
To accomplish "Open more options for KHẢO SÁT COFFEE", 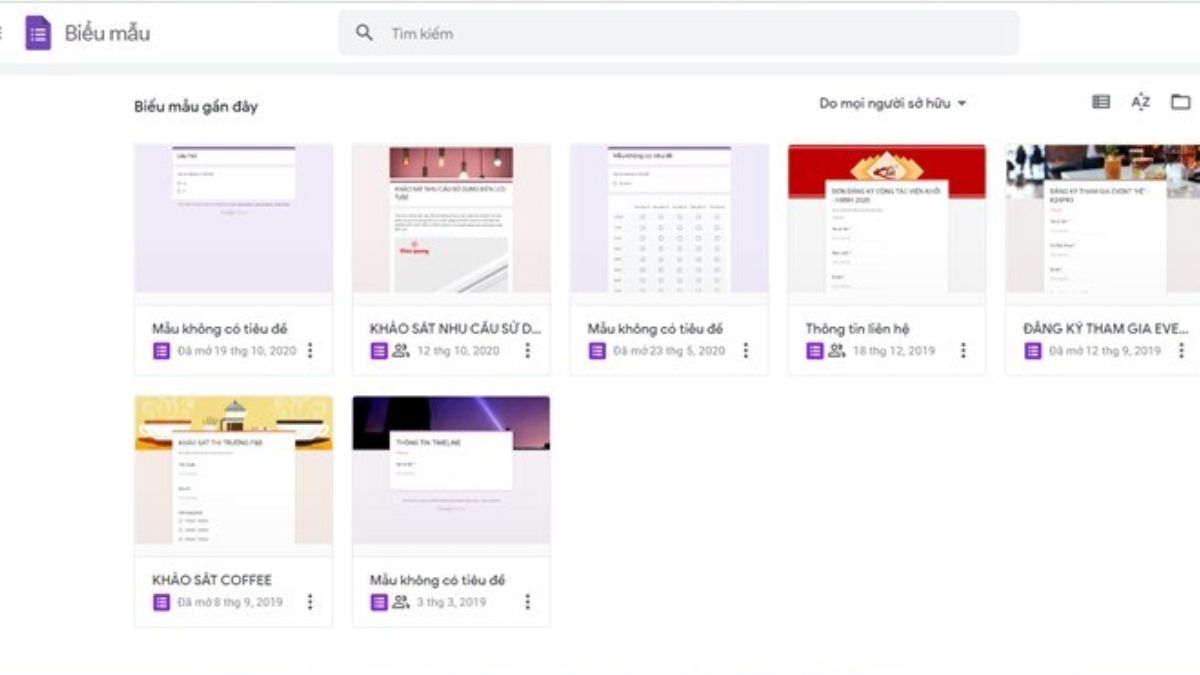I will click(310, 602).
